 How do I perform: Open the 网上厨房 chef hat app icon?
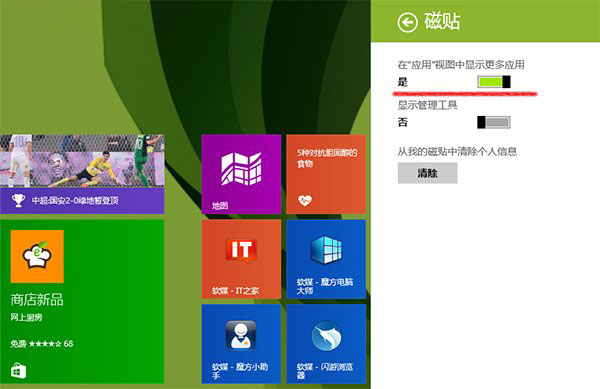(x=37, y=256)
